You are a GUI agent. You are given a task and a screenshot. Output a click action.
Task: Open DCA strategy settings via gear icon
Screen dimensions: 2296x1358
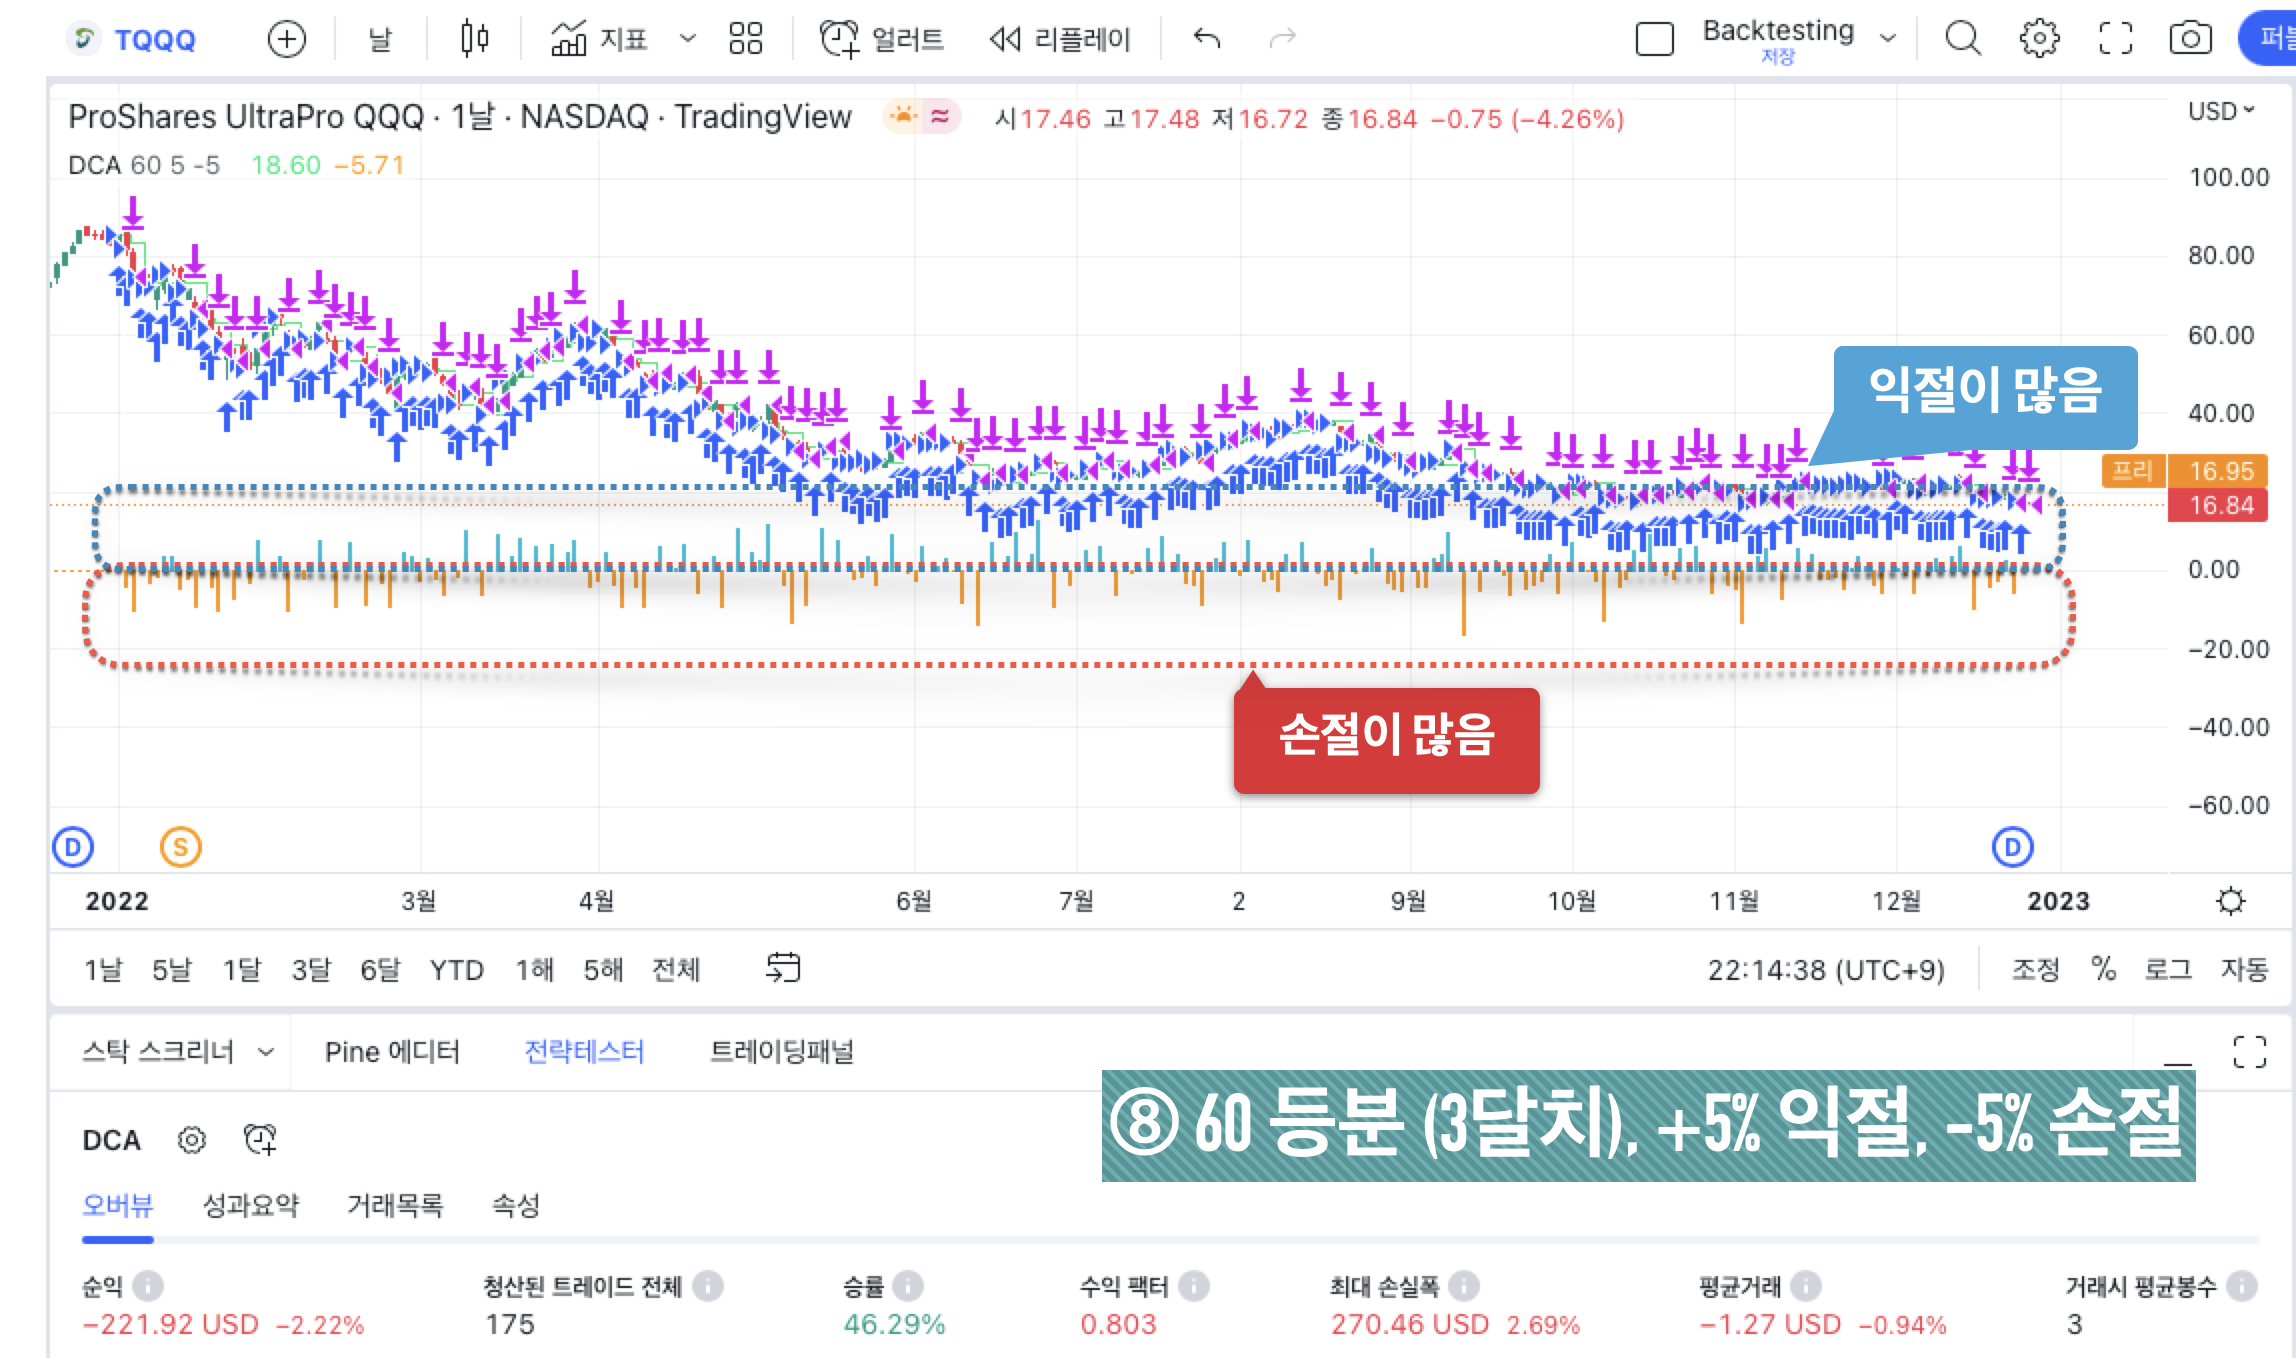point(190,1140)
